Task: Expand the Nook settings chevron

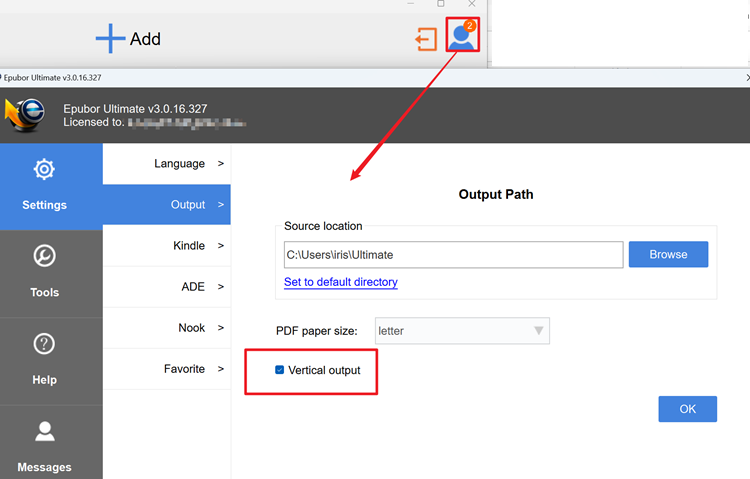Action: pyautogui.click(x=221, y=328)
